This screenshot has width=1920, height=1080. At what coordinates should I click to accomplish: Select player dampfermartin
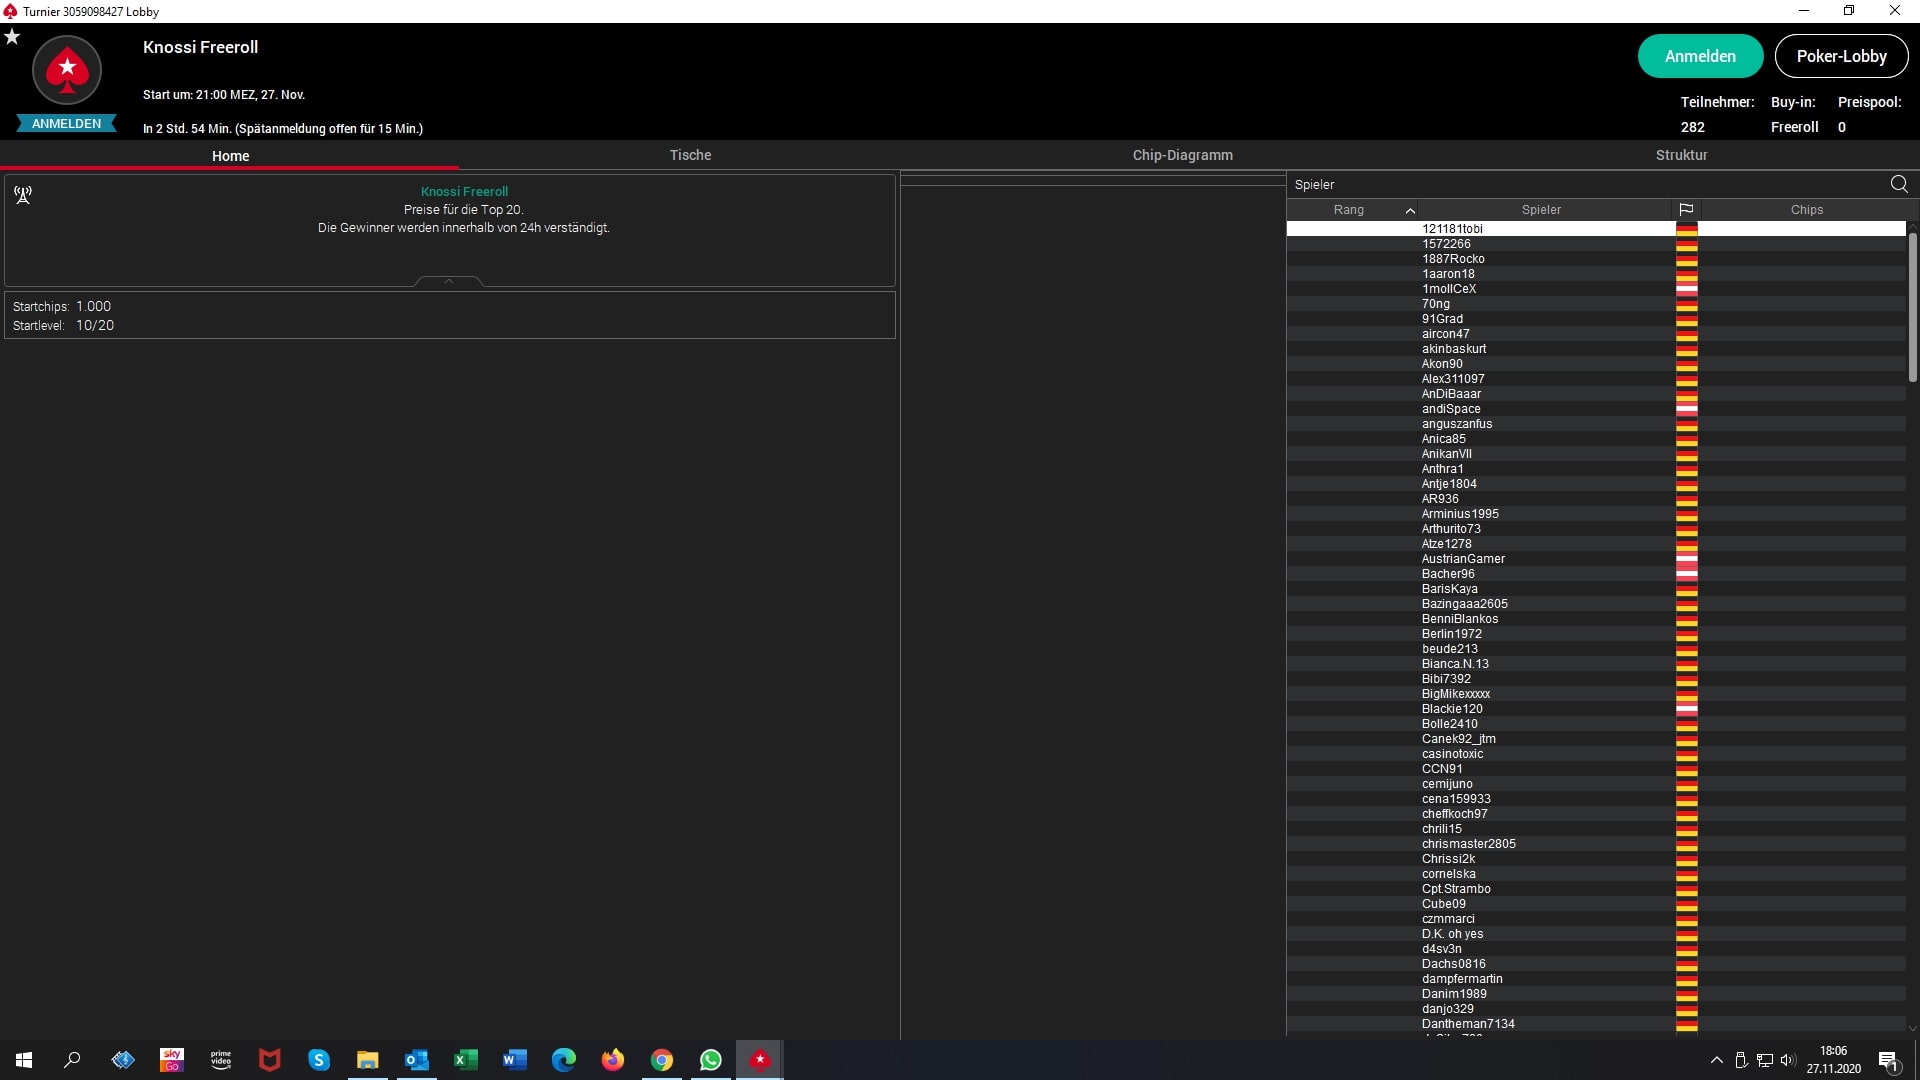[1596, 979]
